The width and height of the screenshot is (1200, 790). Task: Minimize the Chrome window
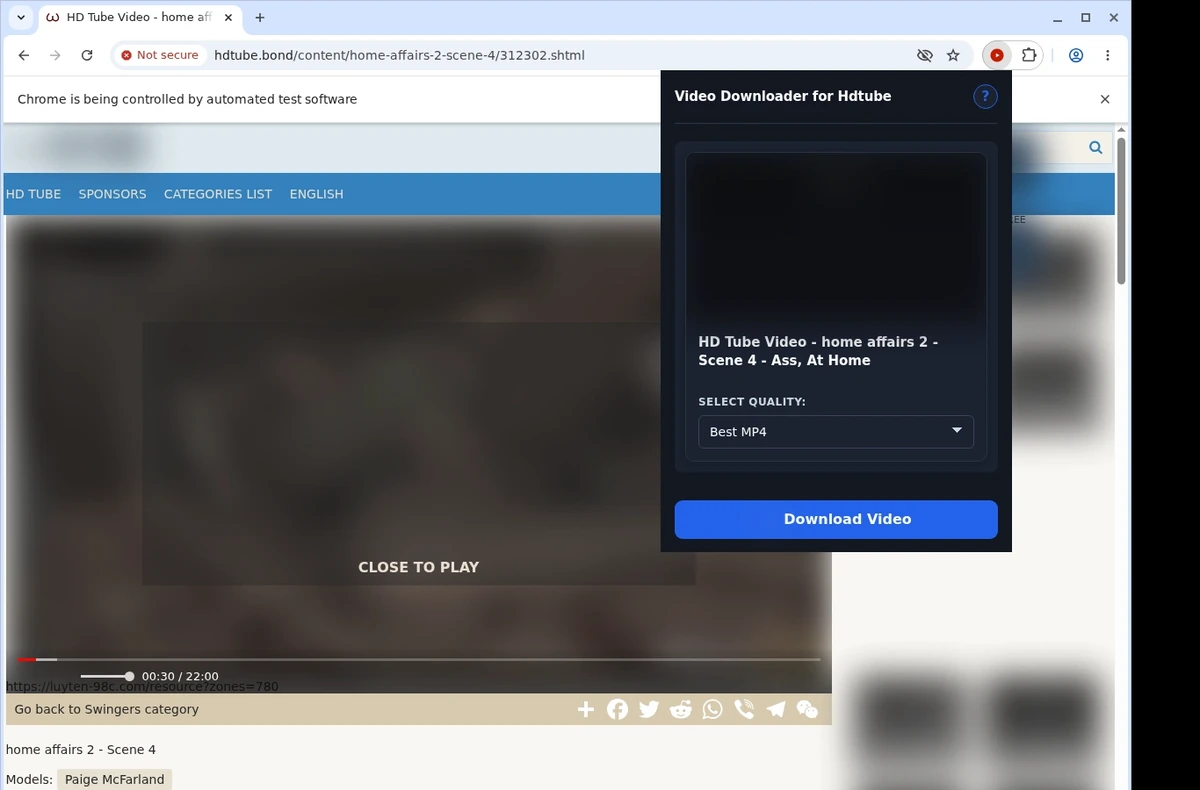[1059, 18]
